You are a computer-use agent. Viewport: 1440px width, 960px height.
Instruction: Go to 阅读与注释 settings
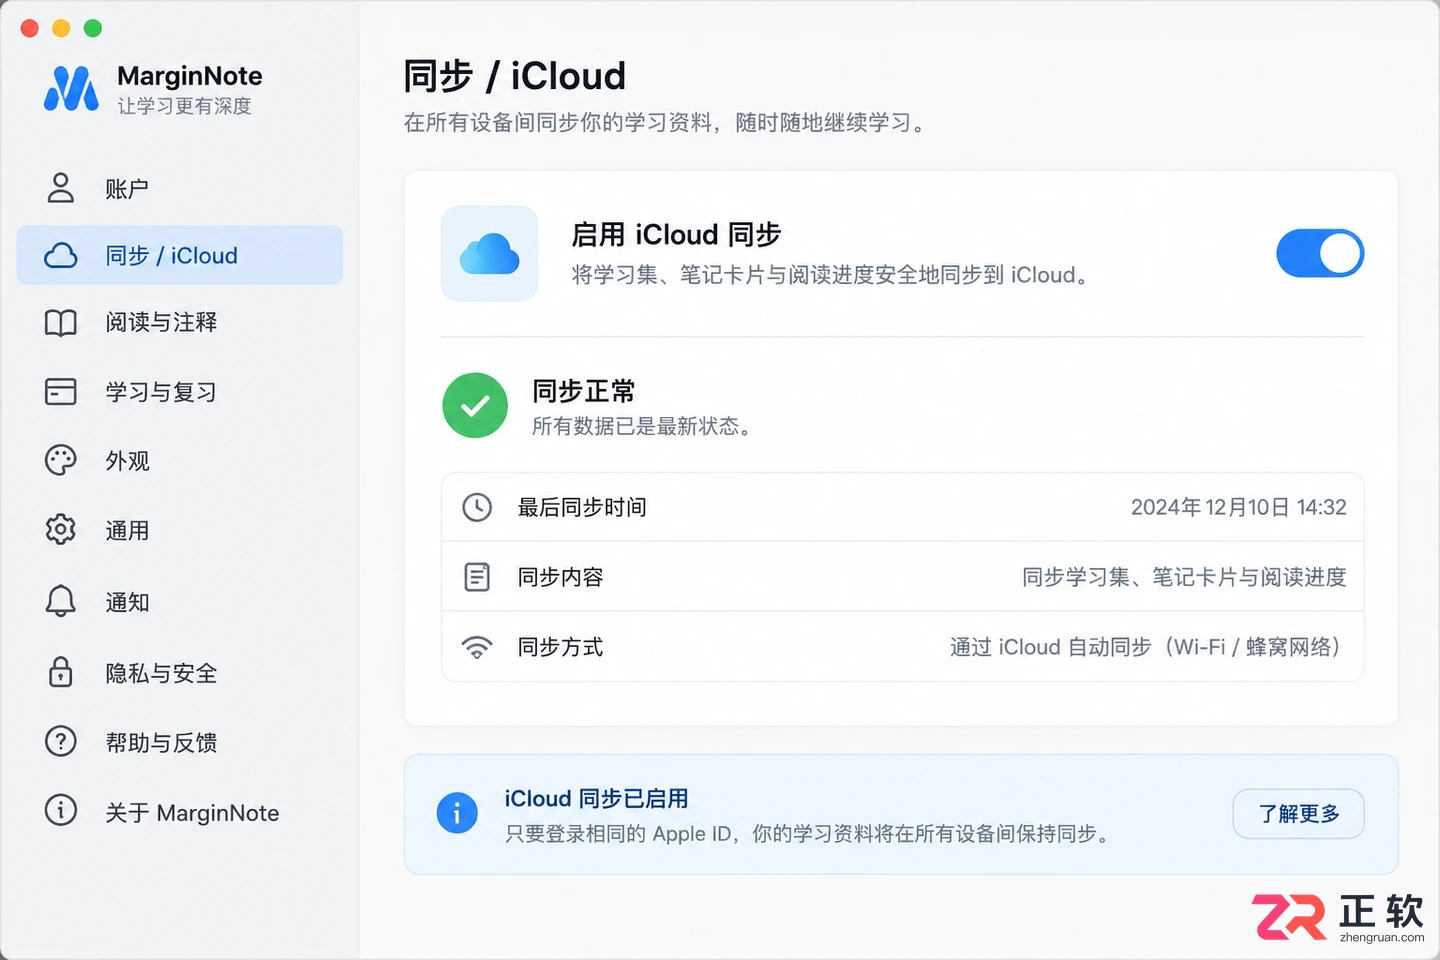(180, 322)
